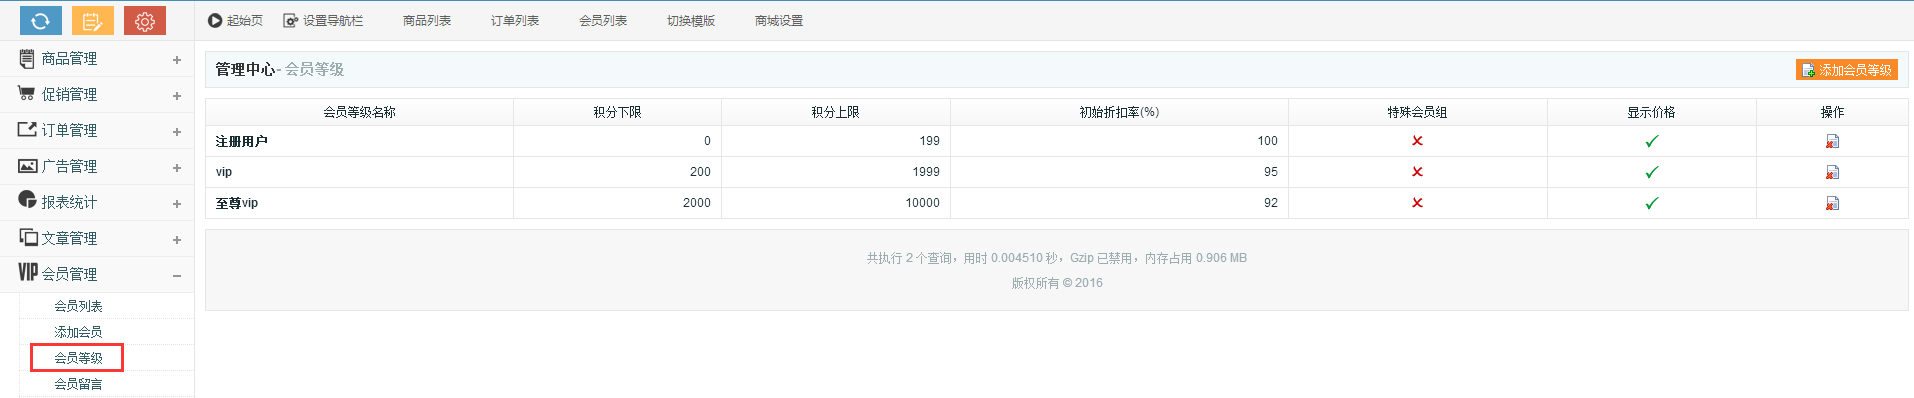
Task: Toggle 显示价格 checkmark for 注册用户
Action: pos(1651,141)
